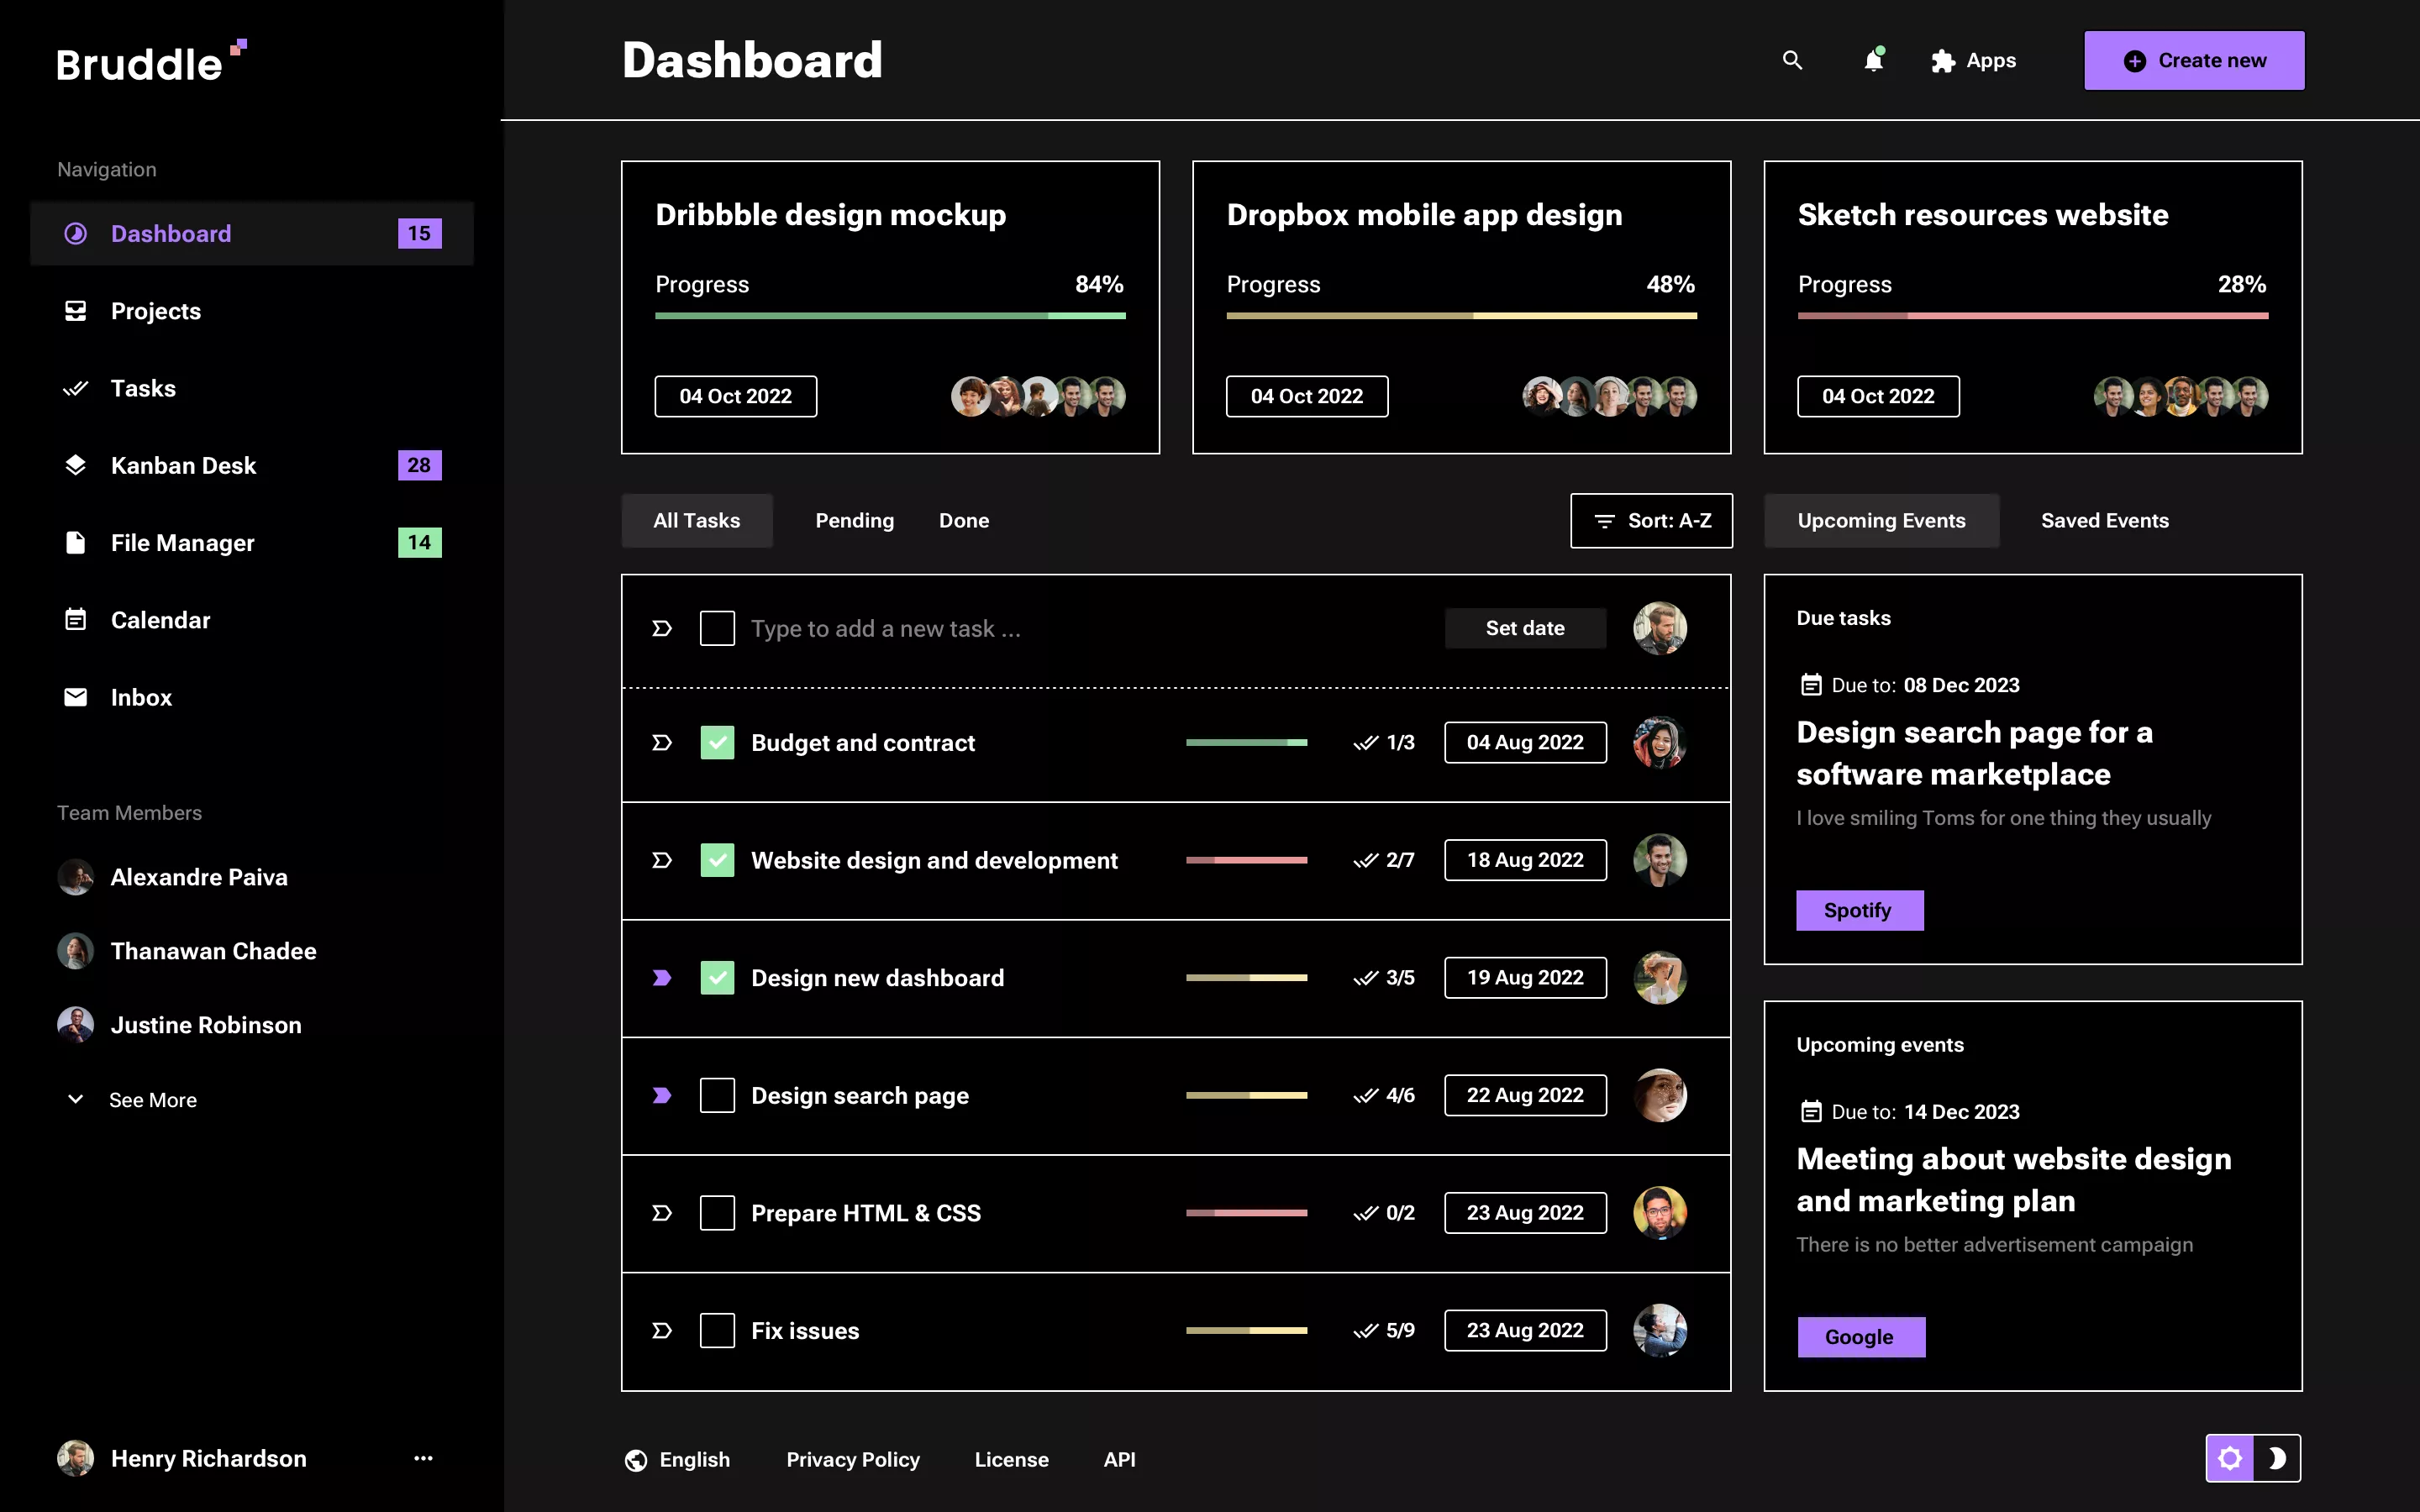The height and width of the screenshot is (1512, 2420).
Task: Open the Calendar sidebar item
Action: 160,620
